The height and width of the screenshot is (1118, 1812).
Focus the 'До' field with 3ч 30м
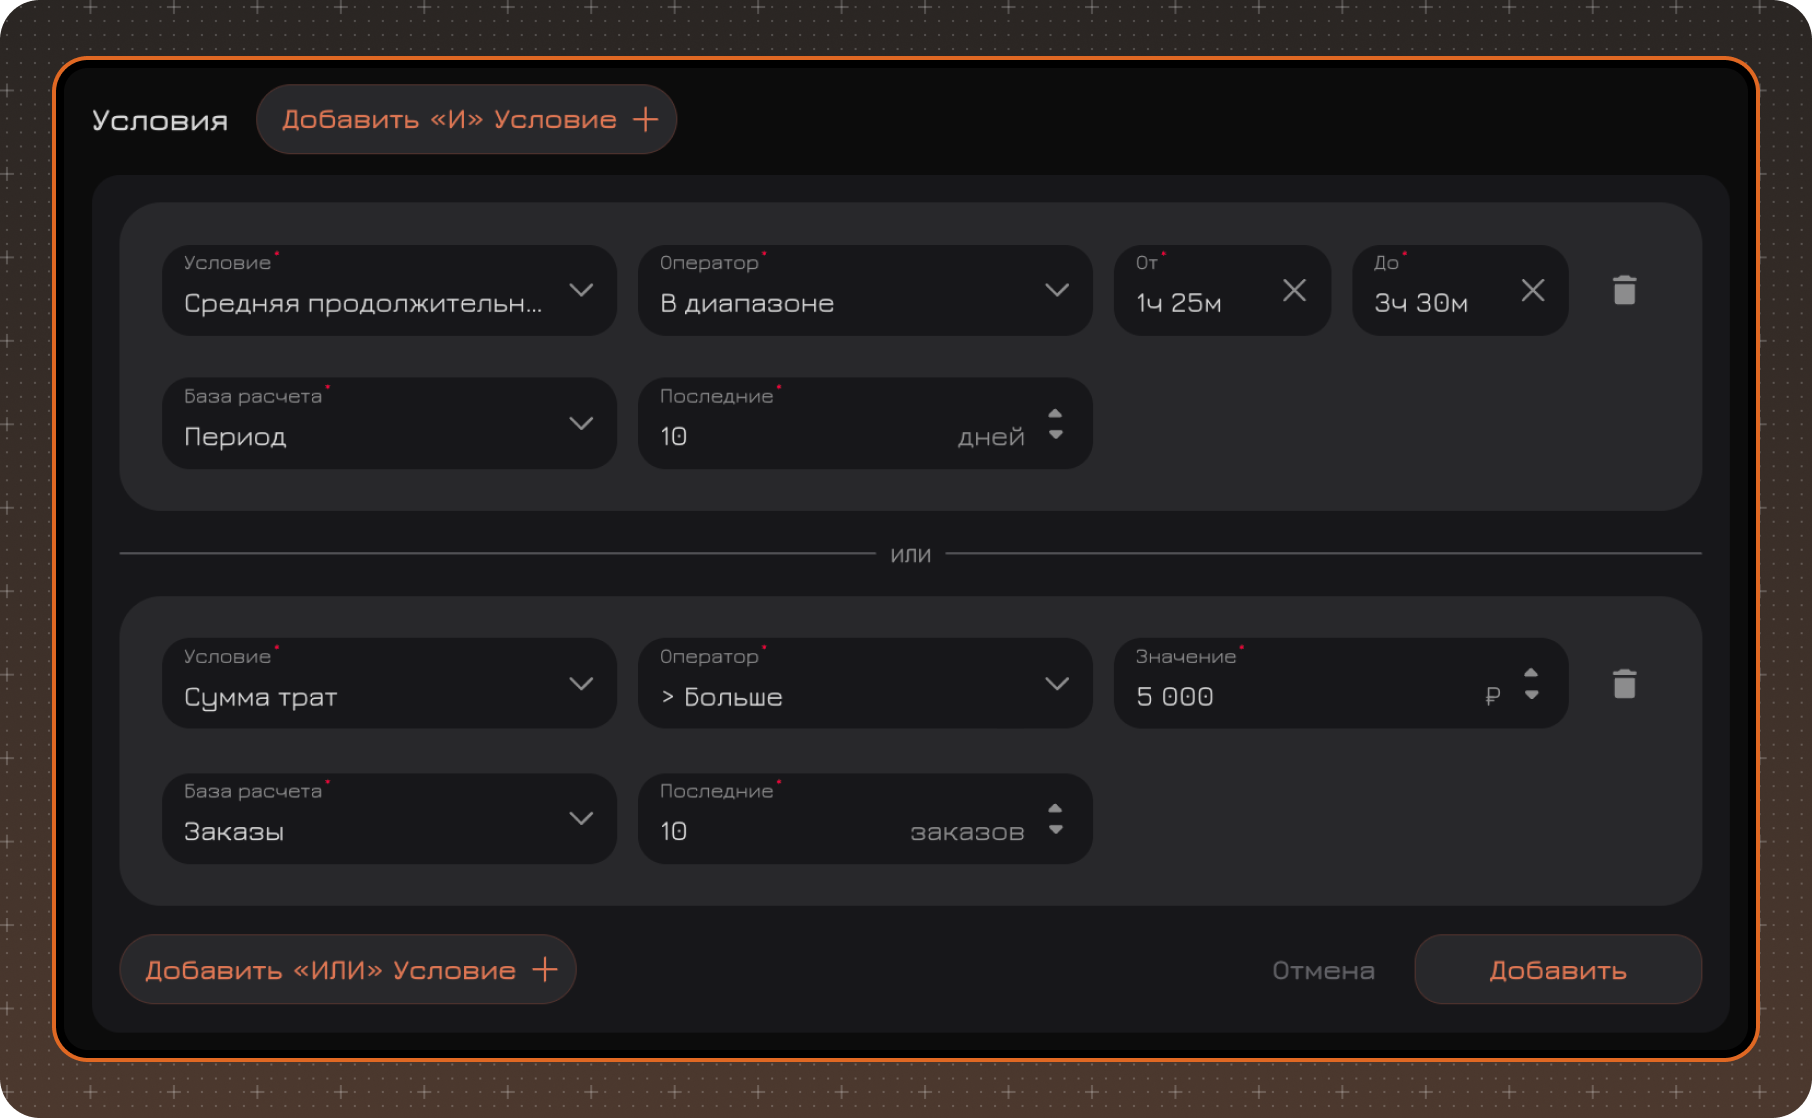coord(1460,290)
